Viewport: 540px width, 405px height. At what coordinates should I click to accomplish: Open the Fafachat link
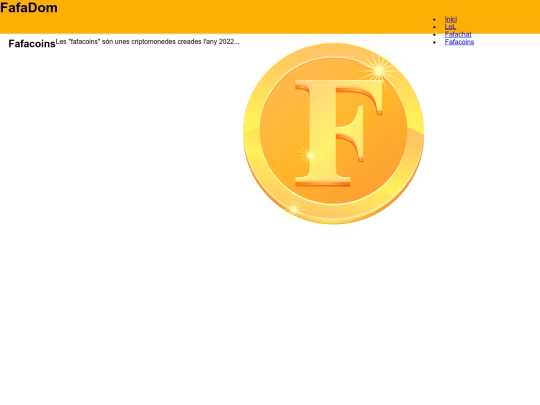pos(458,34)
